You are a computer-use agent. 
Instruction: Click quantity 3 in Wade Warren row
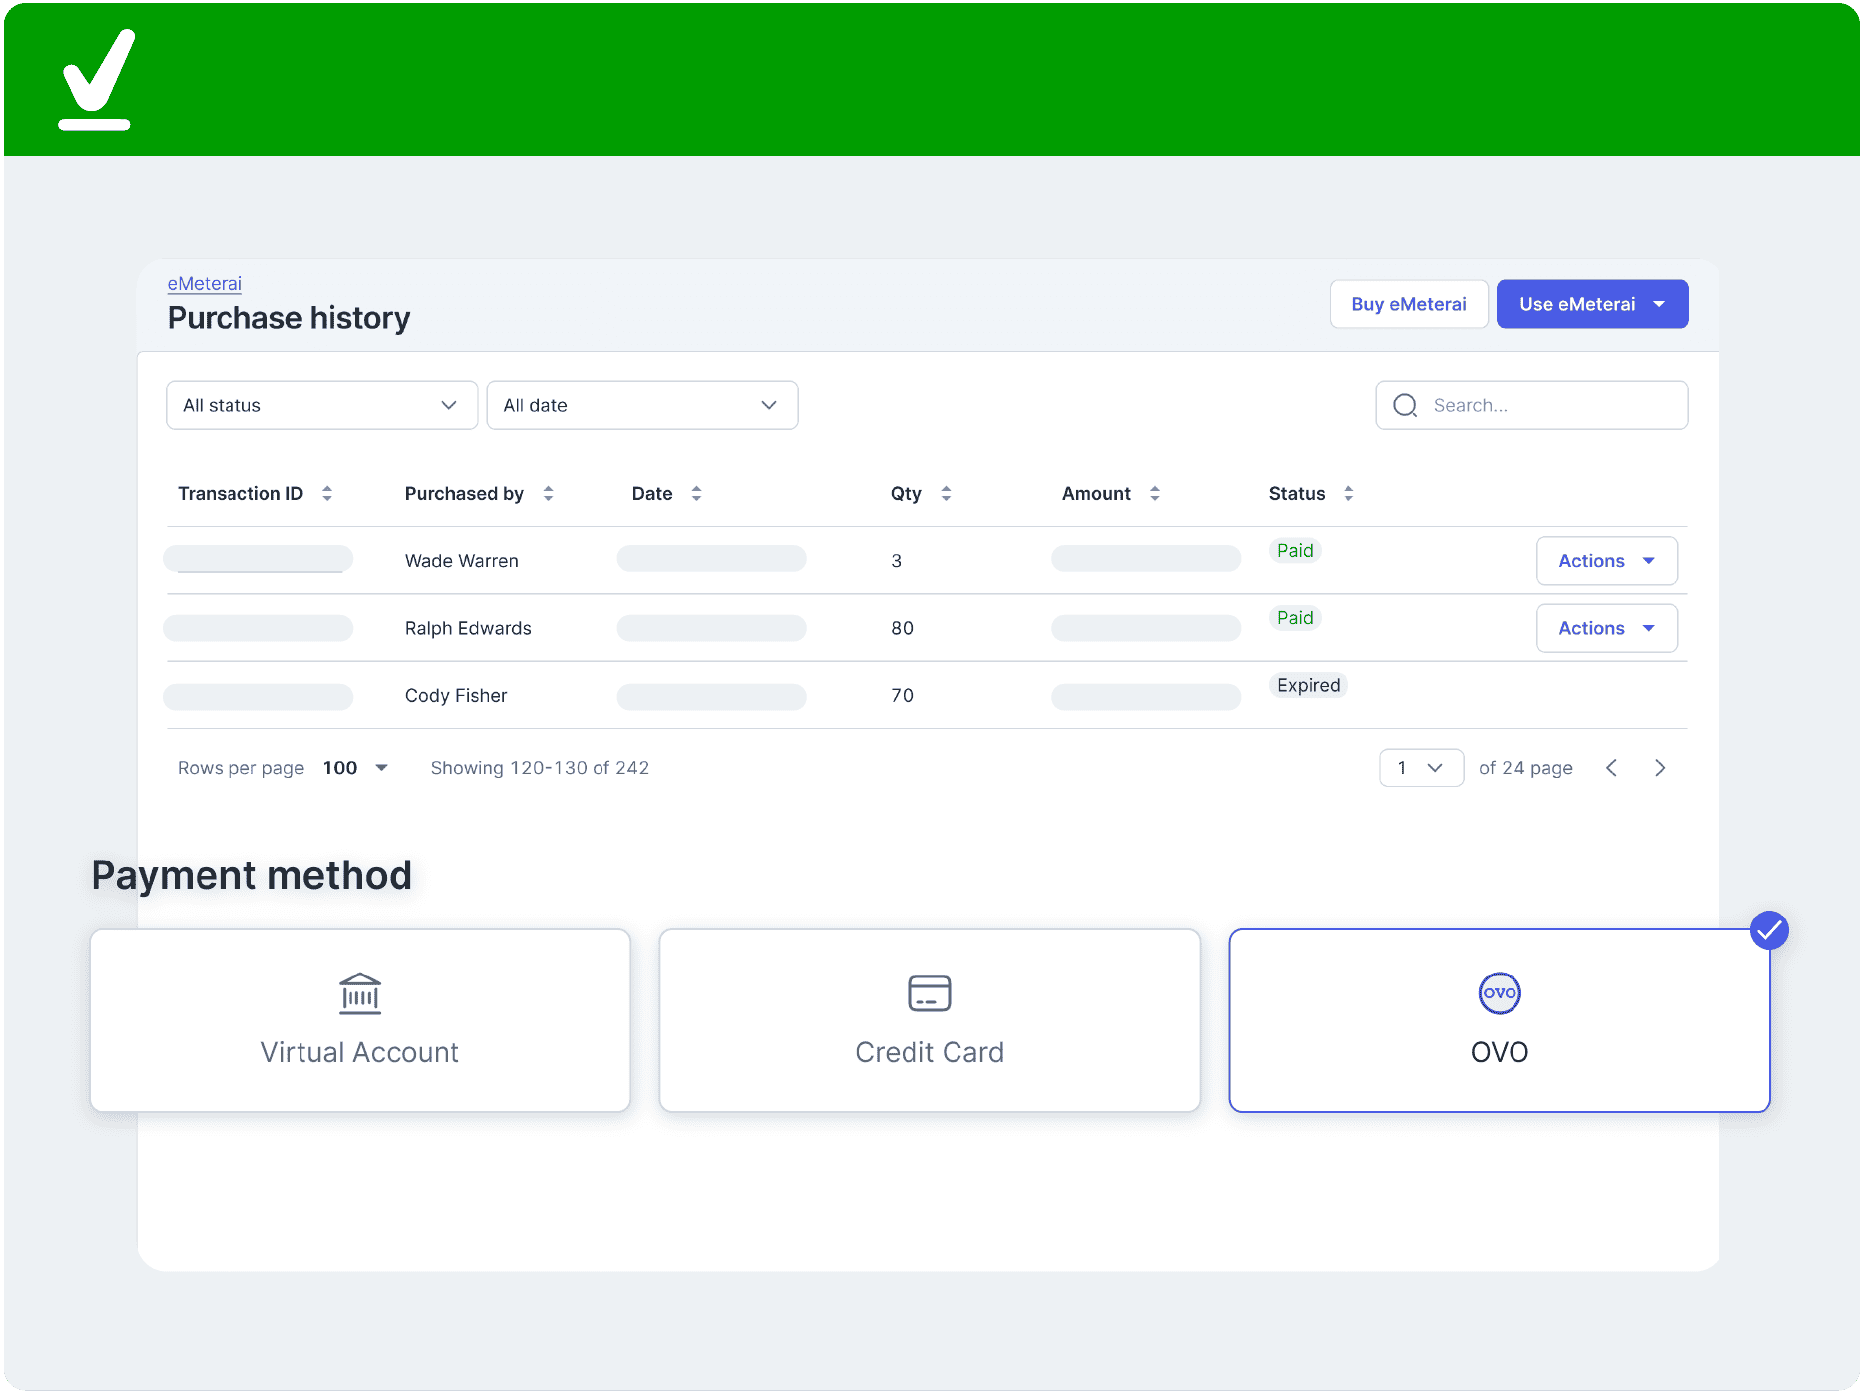click(896, 561)
